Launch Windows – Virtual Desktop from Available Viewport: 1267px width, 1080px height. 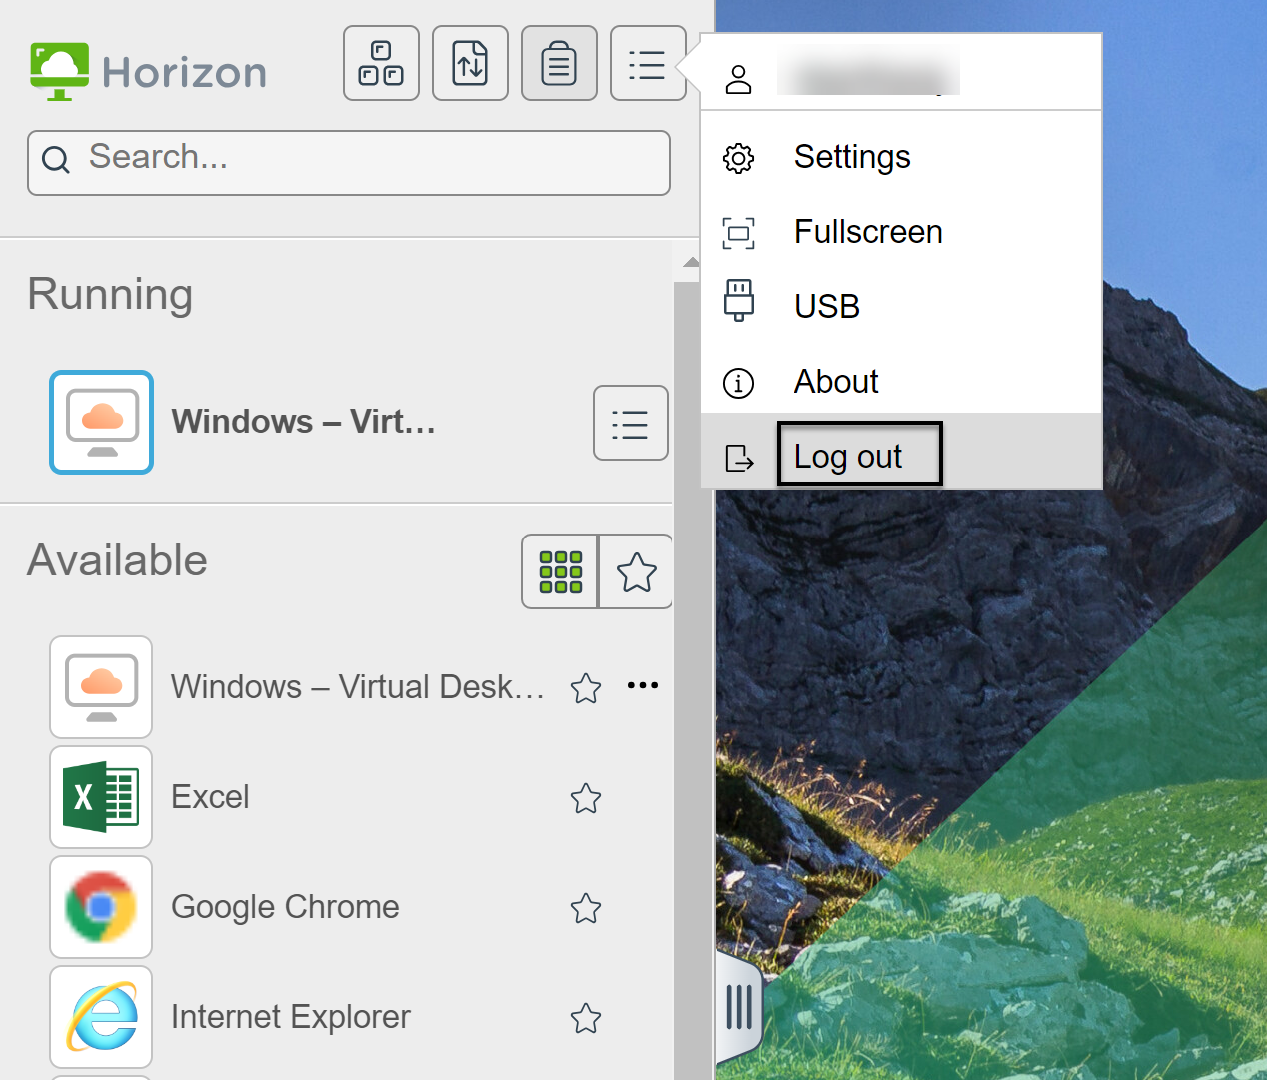101,687
